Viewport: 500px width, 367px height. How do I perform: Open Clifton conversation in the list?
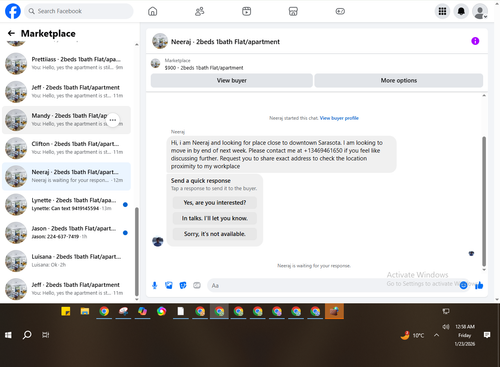66,148
